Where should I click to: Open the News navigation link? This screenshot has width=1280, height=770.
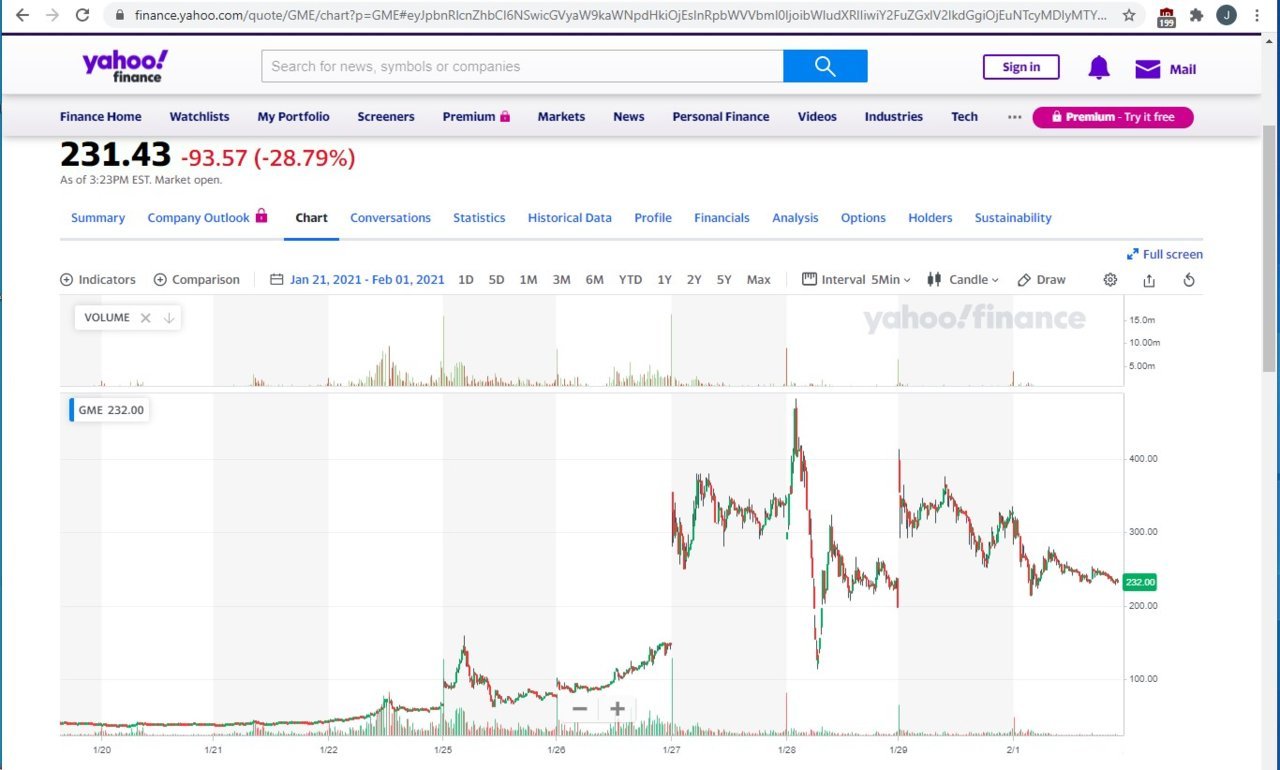click(x=629, y=117)
